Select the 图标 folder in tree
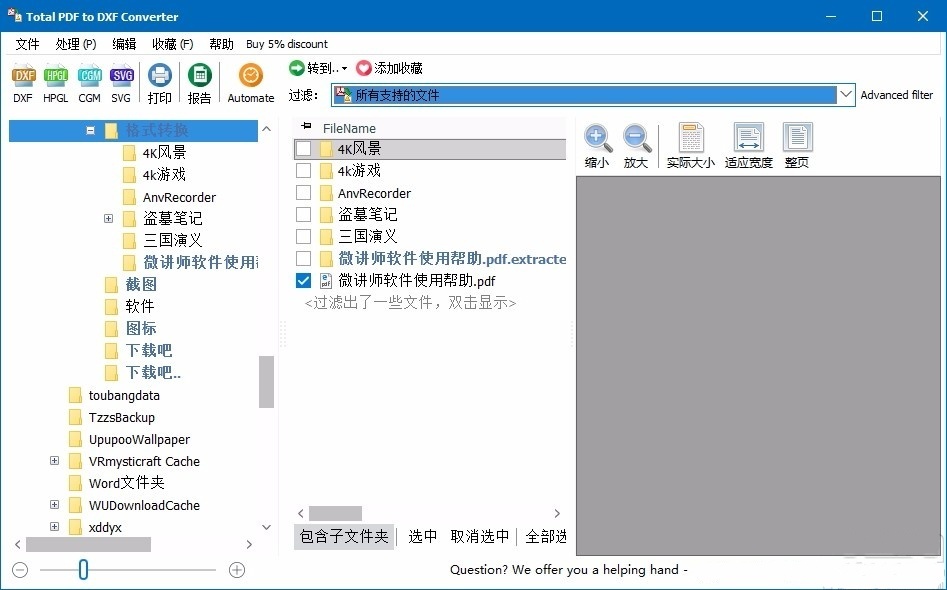This screenshot has height=590, width=947. (x=141, y=328)
